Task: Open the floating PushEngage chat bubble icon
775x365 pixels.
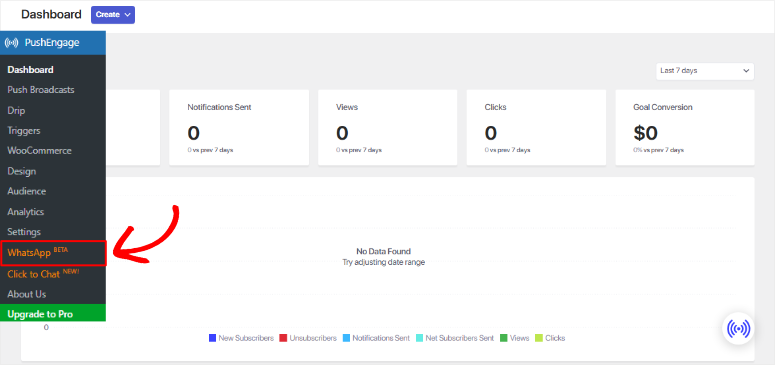Action: coord(738,328)
